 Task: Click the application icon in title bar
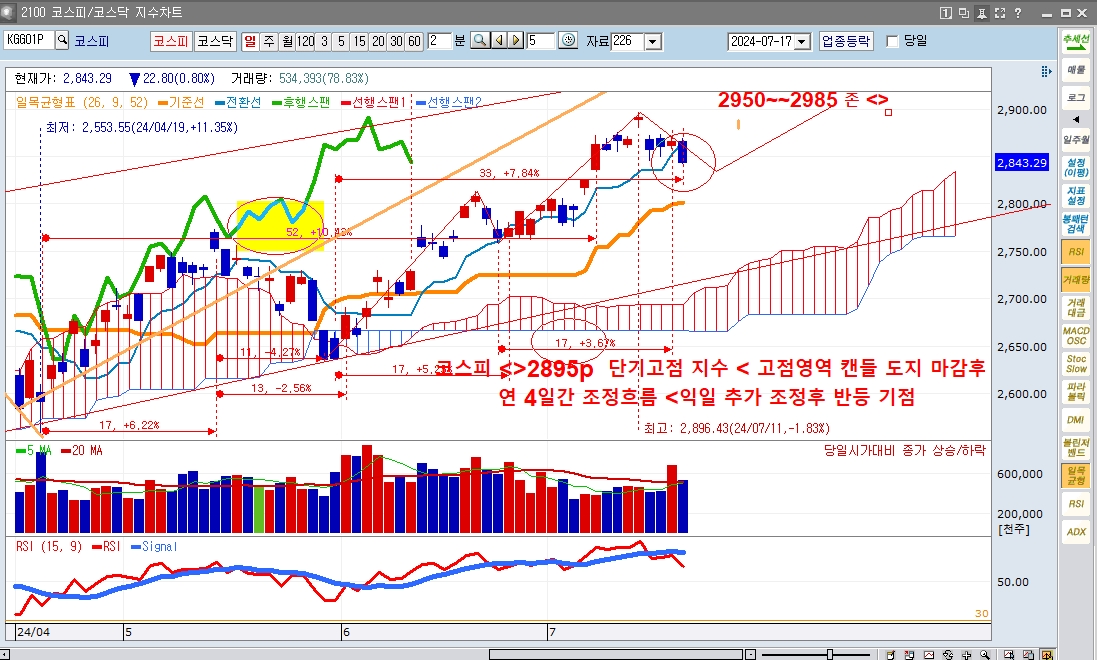pyautogui.click(x=8, y=12)
